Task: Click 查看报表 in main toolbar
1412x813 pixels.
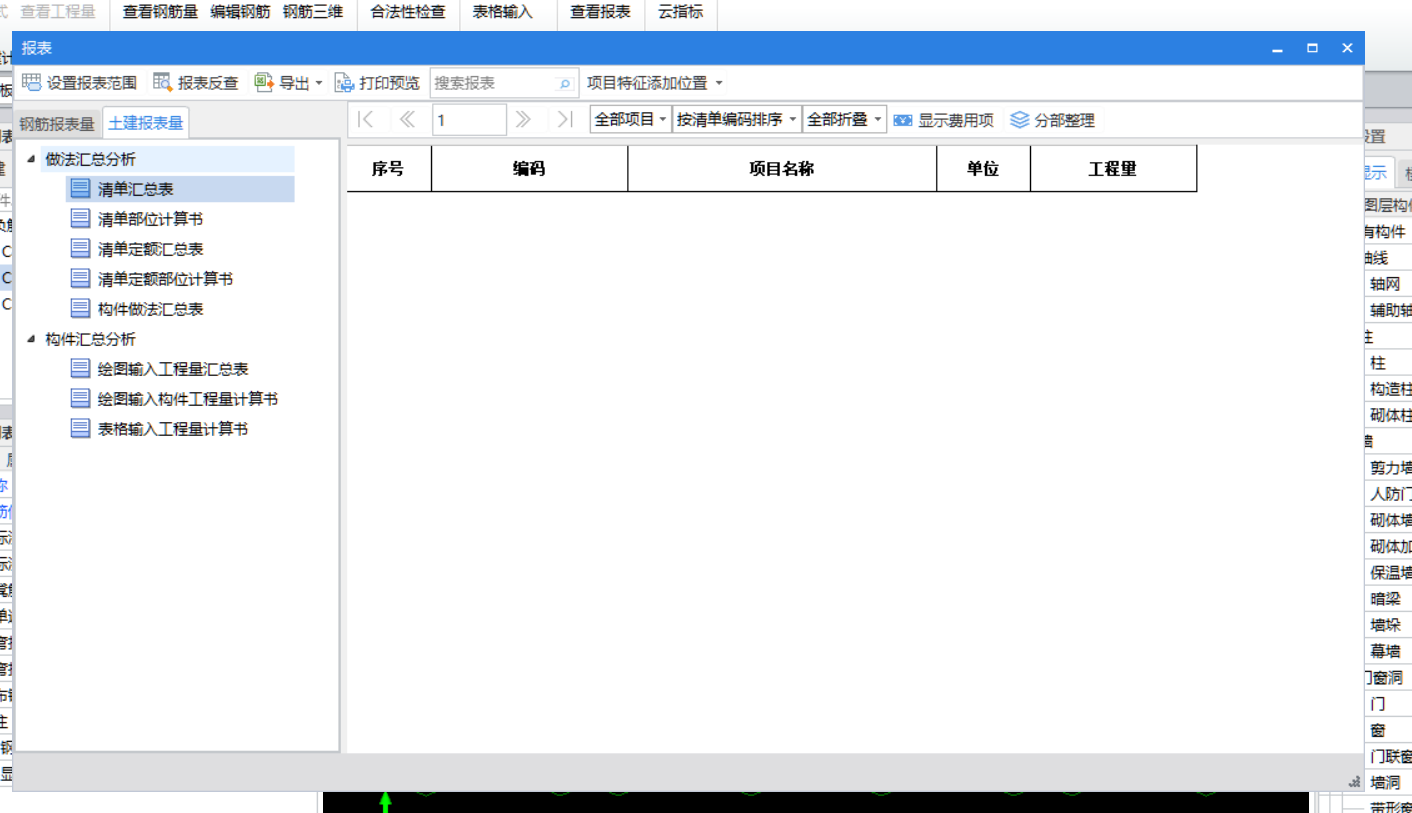Action: 600,13
